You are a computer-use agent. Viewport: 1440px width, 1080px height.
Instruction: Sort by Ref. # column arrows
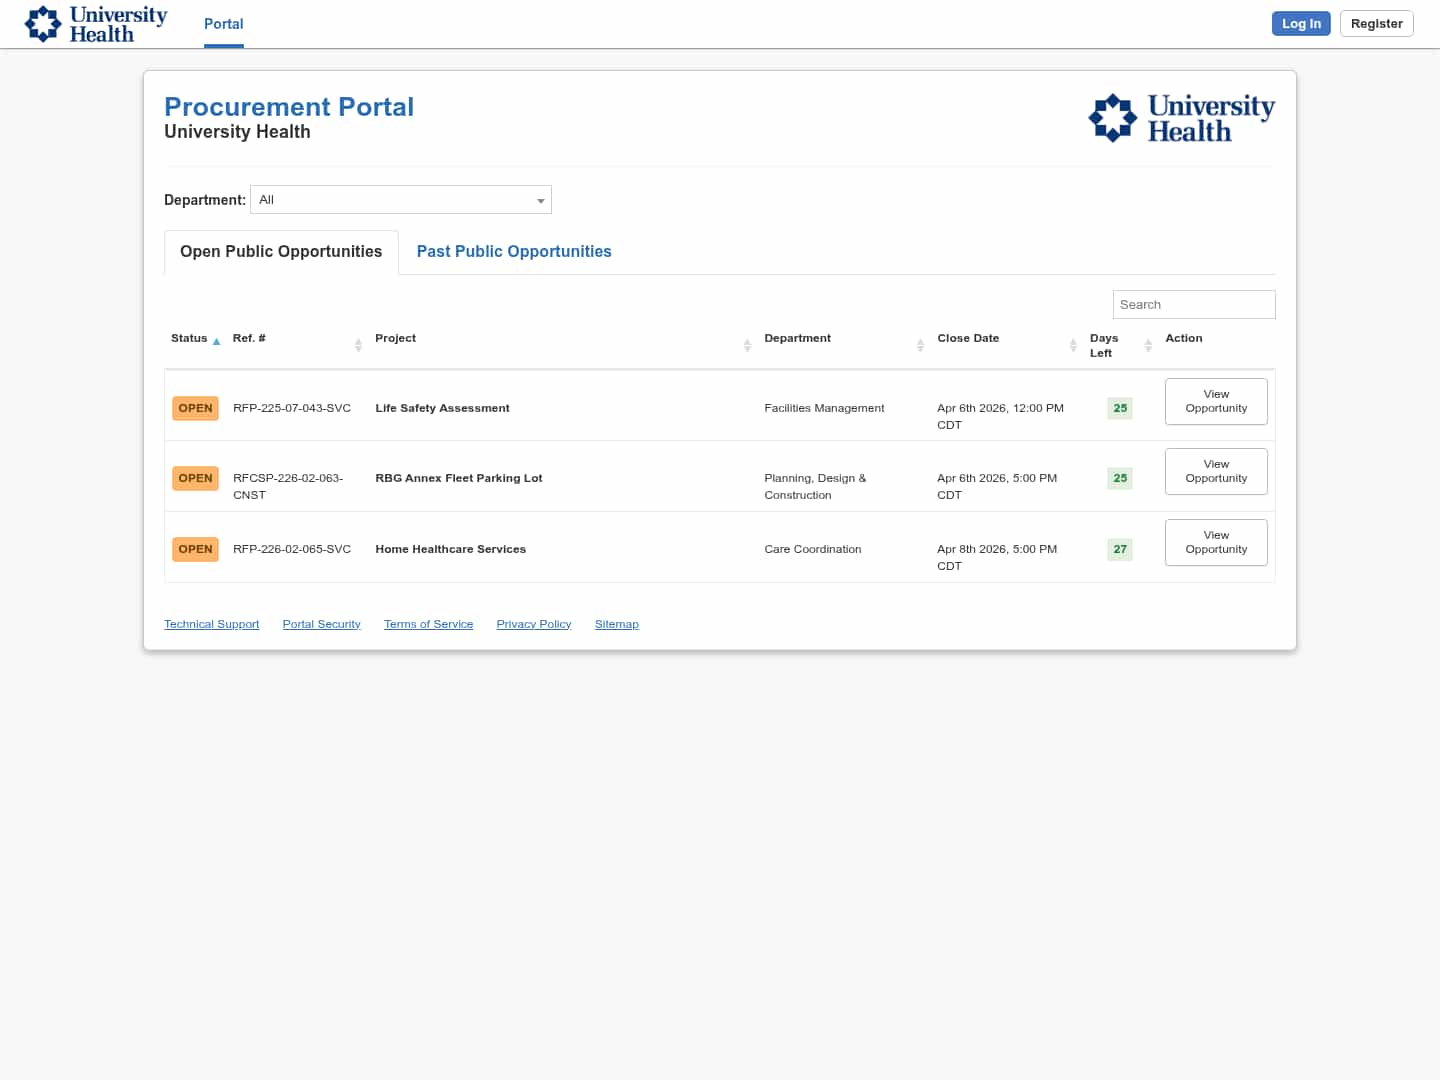click(x=358, y=345)
